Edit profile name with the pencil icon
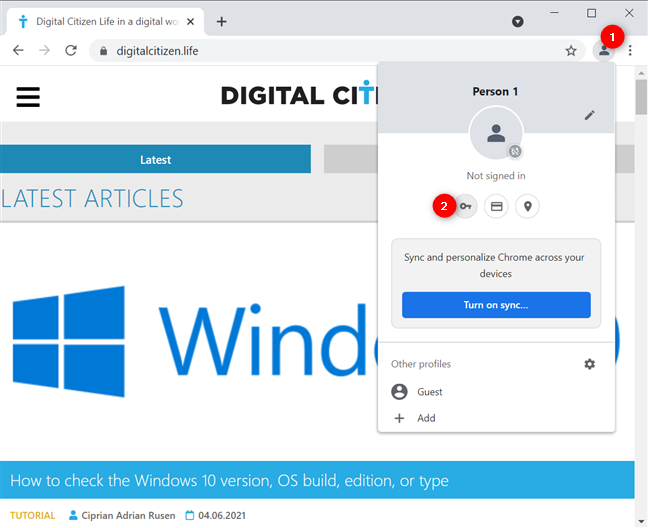This screenshot has height=528, width=648. coord(589,115)
